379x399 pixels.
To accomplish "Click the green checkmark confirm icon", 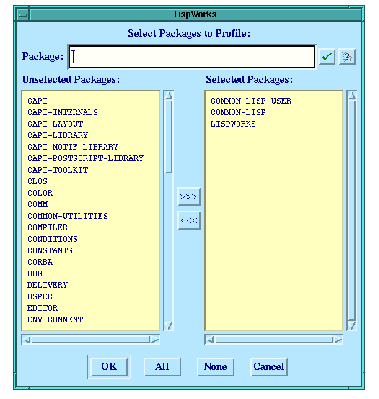I will point(327,57).
